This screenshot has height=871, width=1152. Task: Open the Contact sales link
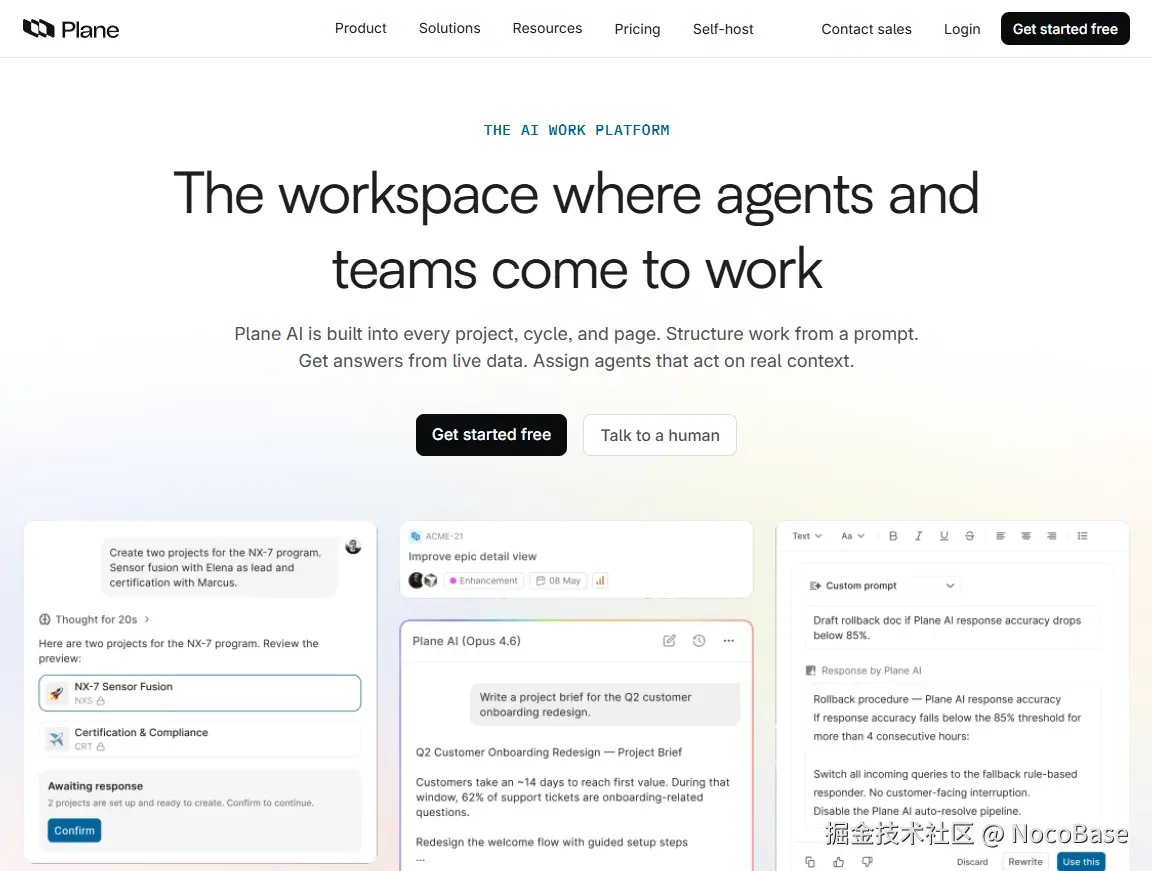pos(866,29)
